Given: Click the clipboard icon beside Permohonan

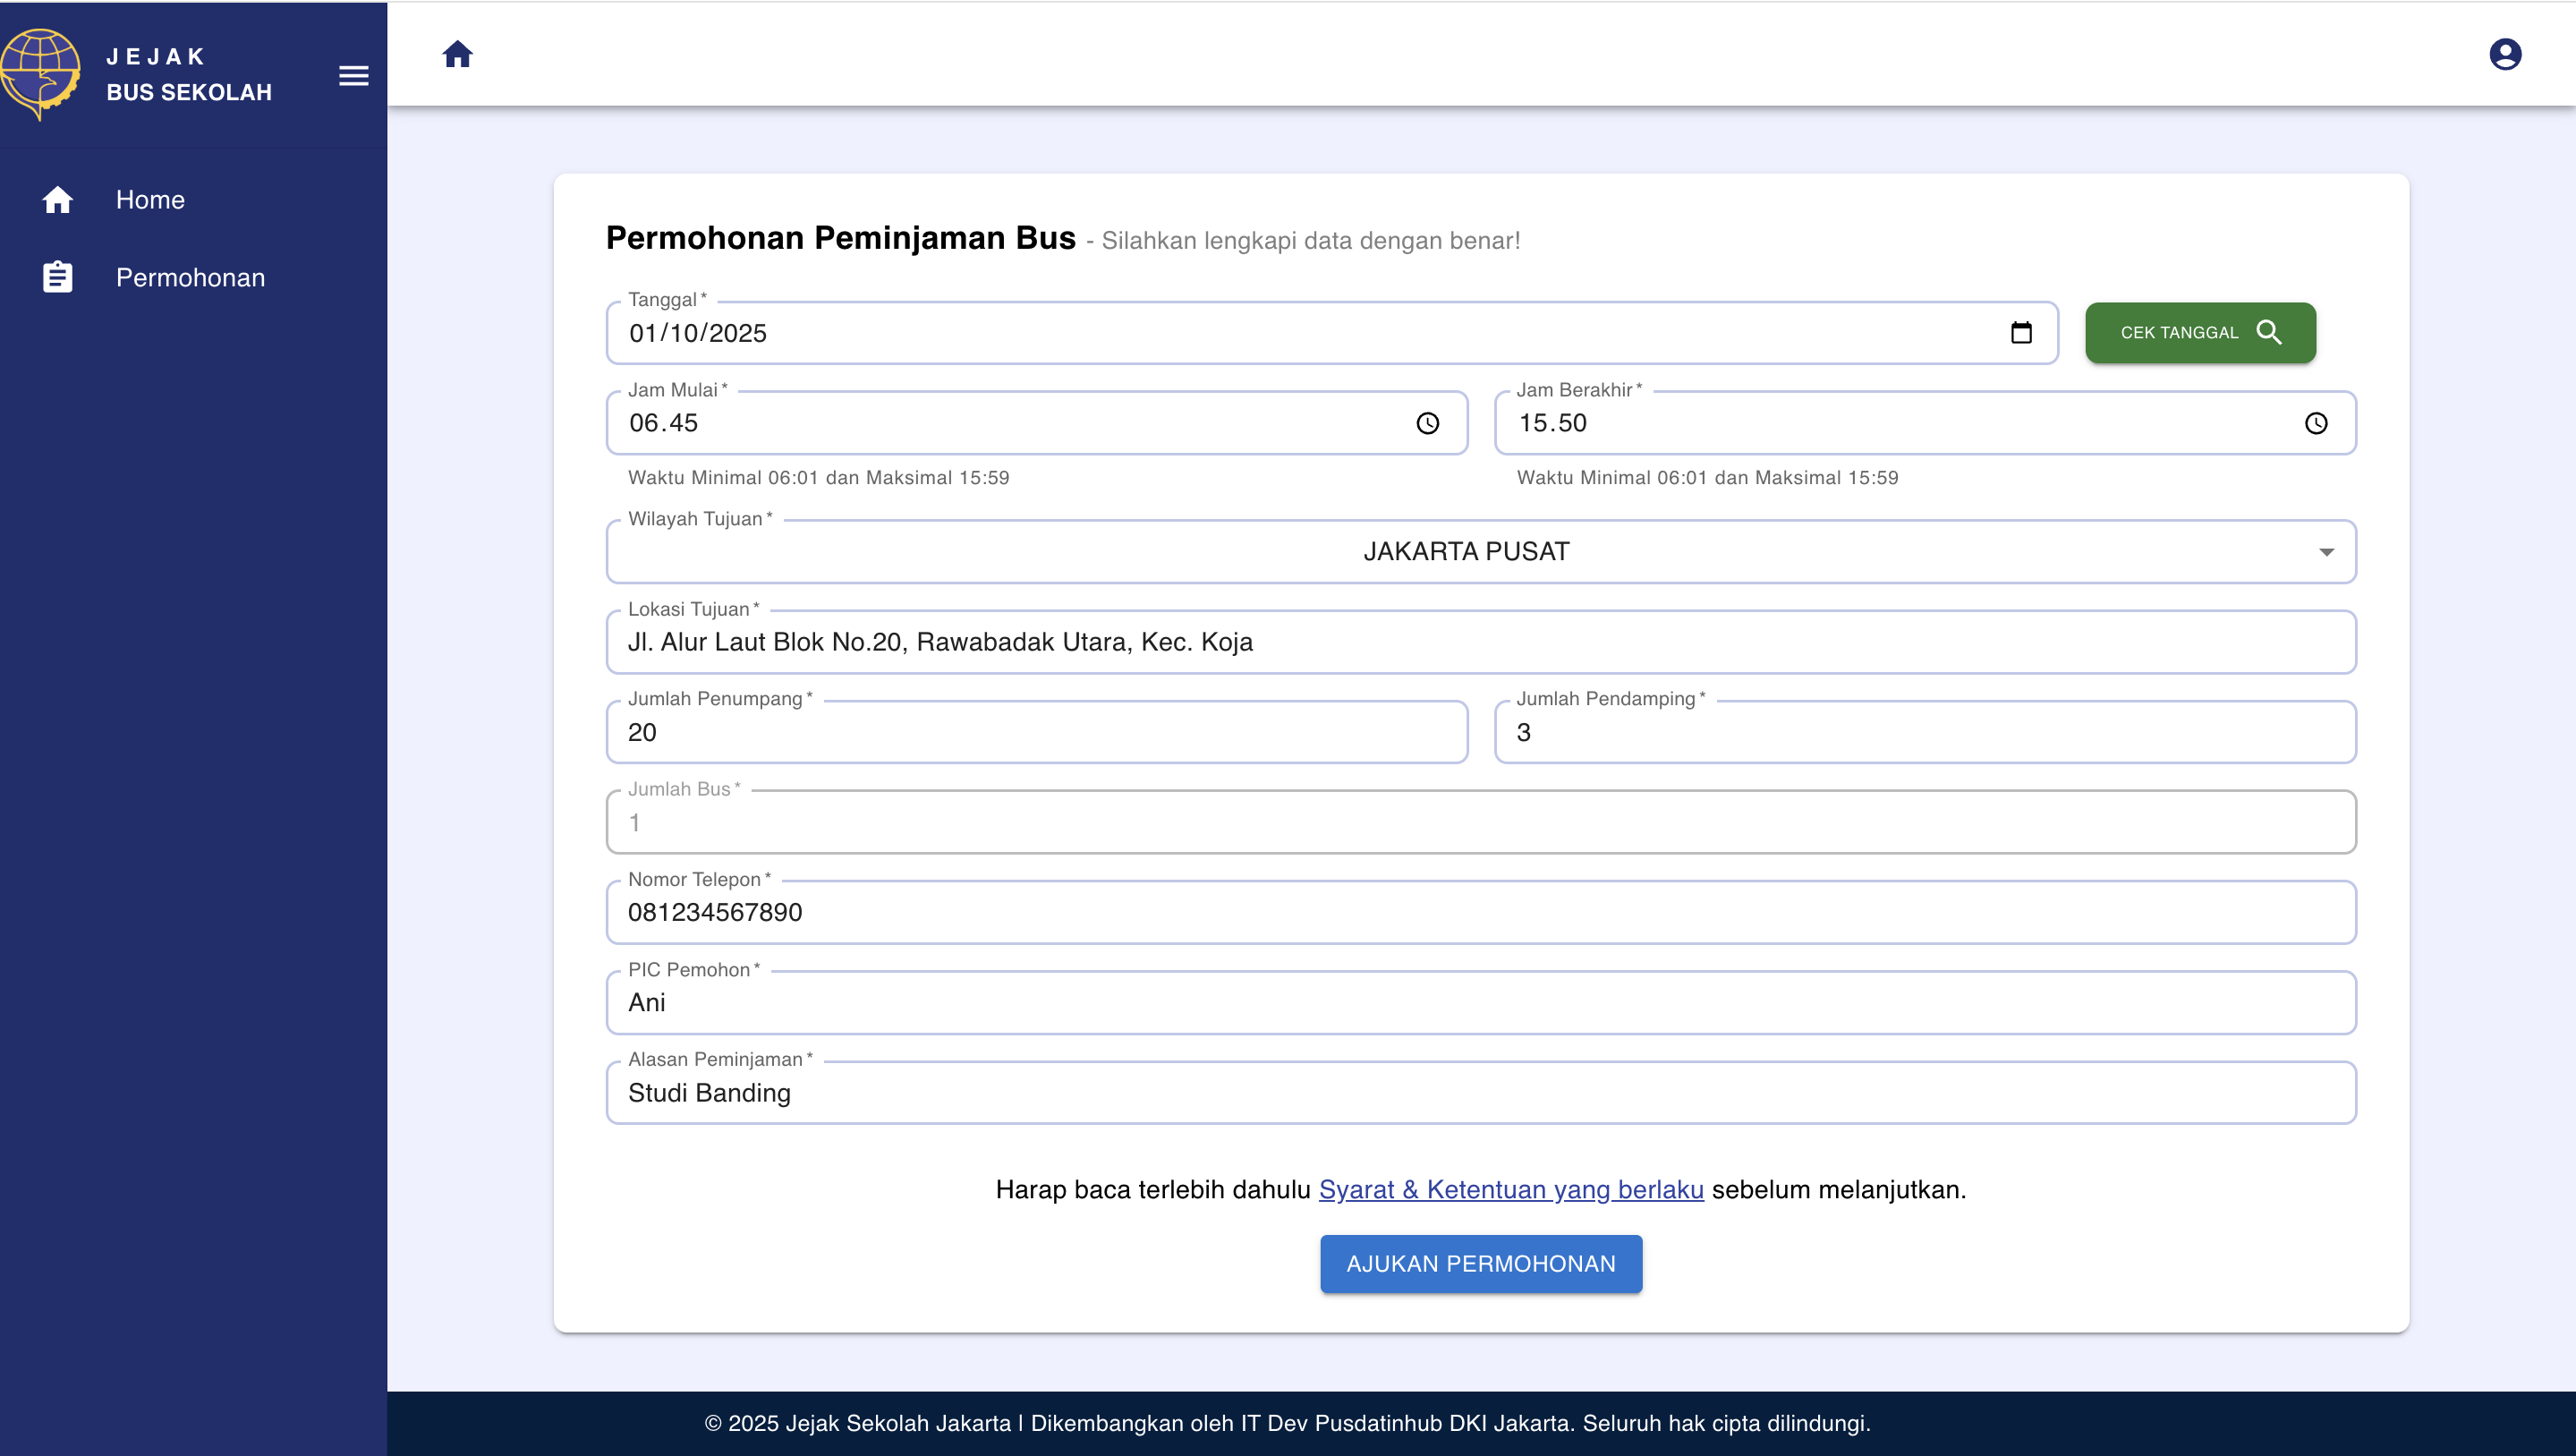Looking at the screenshot, I should click(58, 277).
